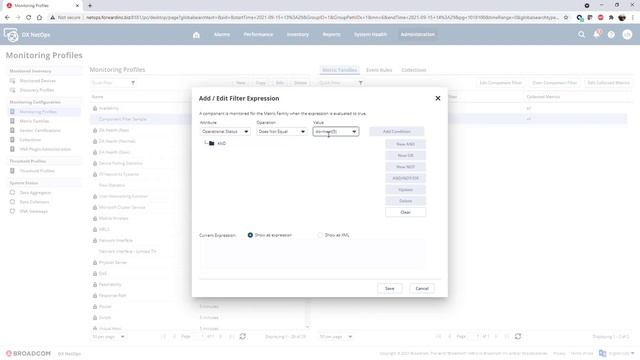Reload the browser page
The height and width of the screenshot is (360, 640).
(28, 18)
